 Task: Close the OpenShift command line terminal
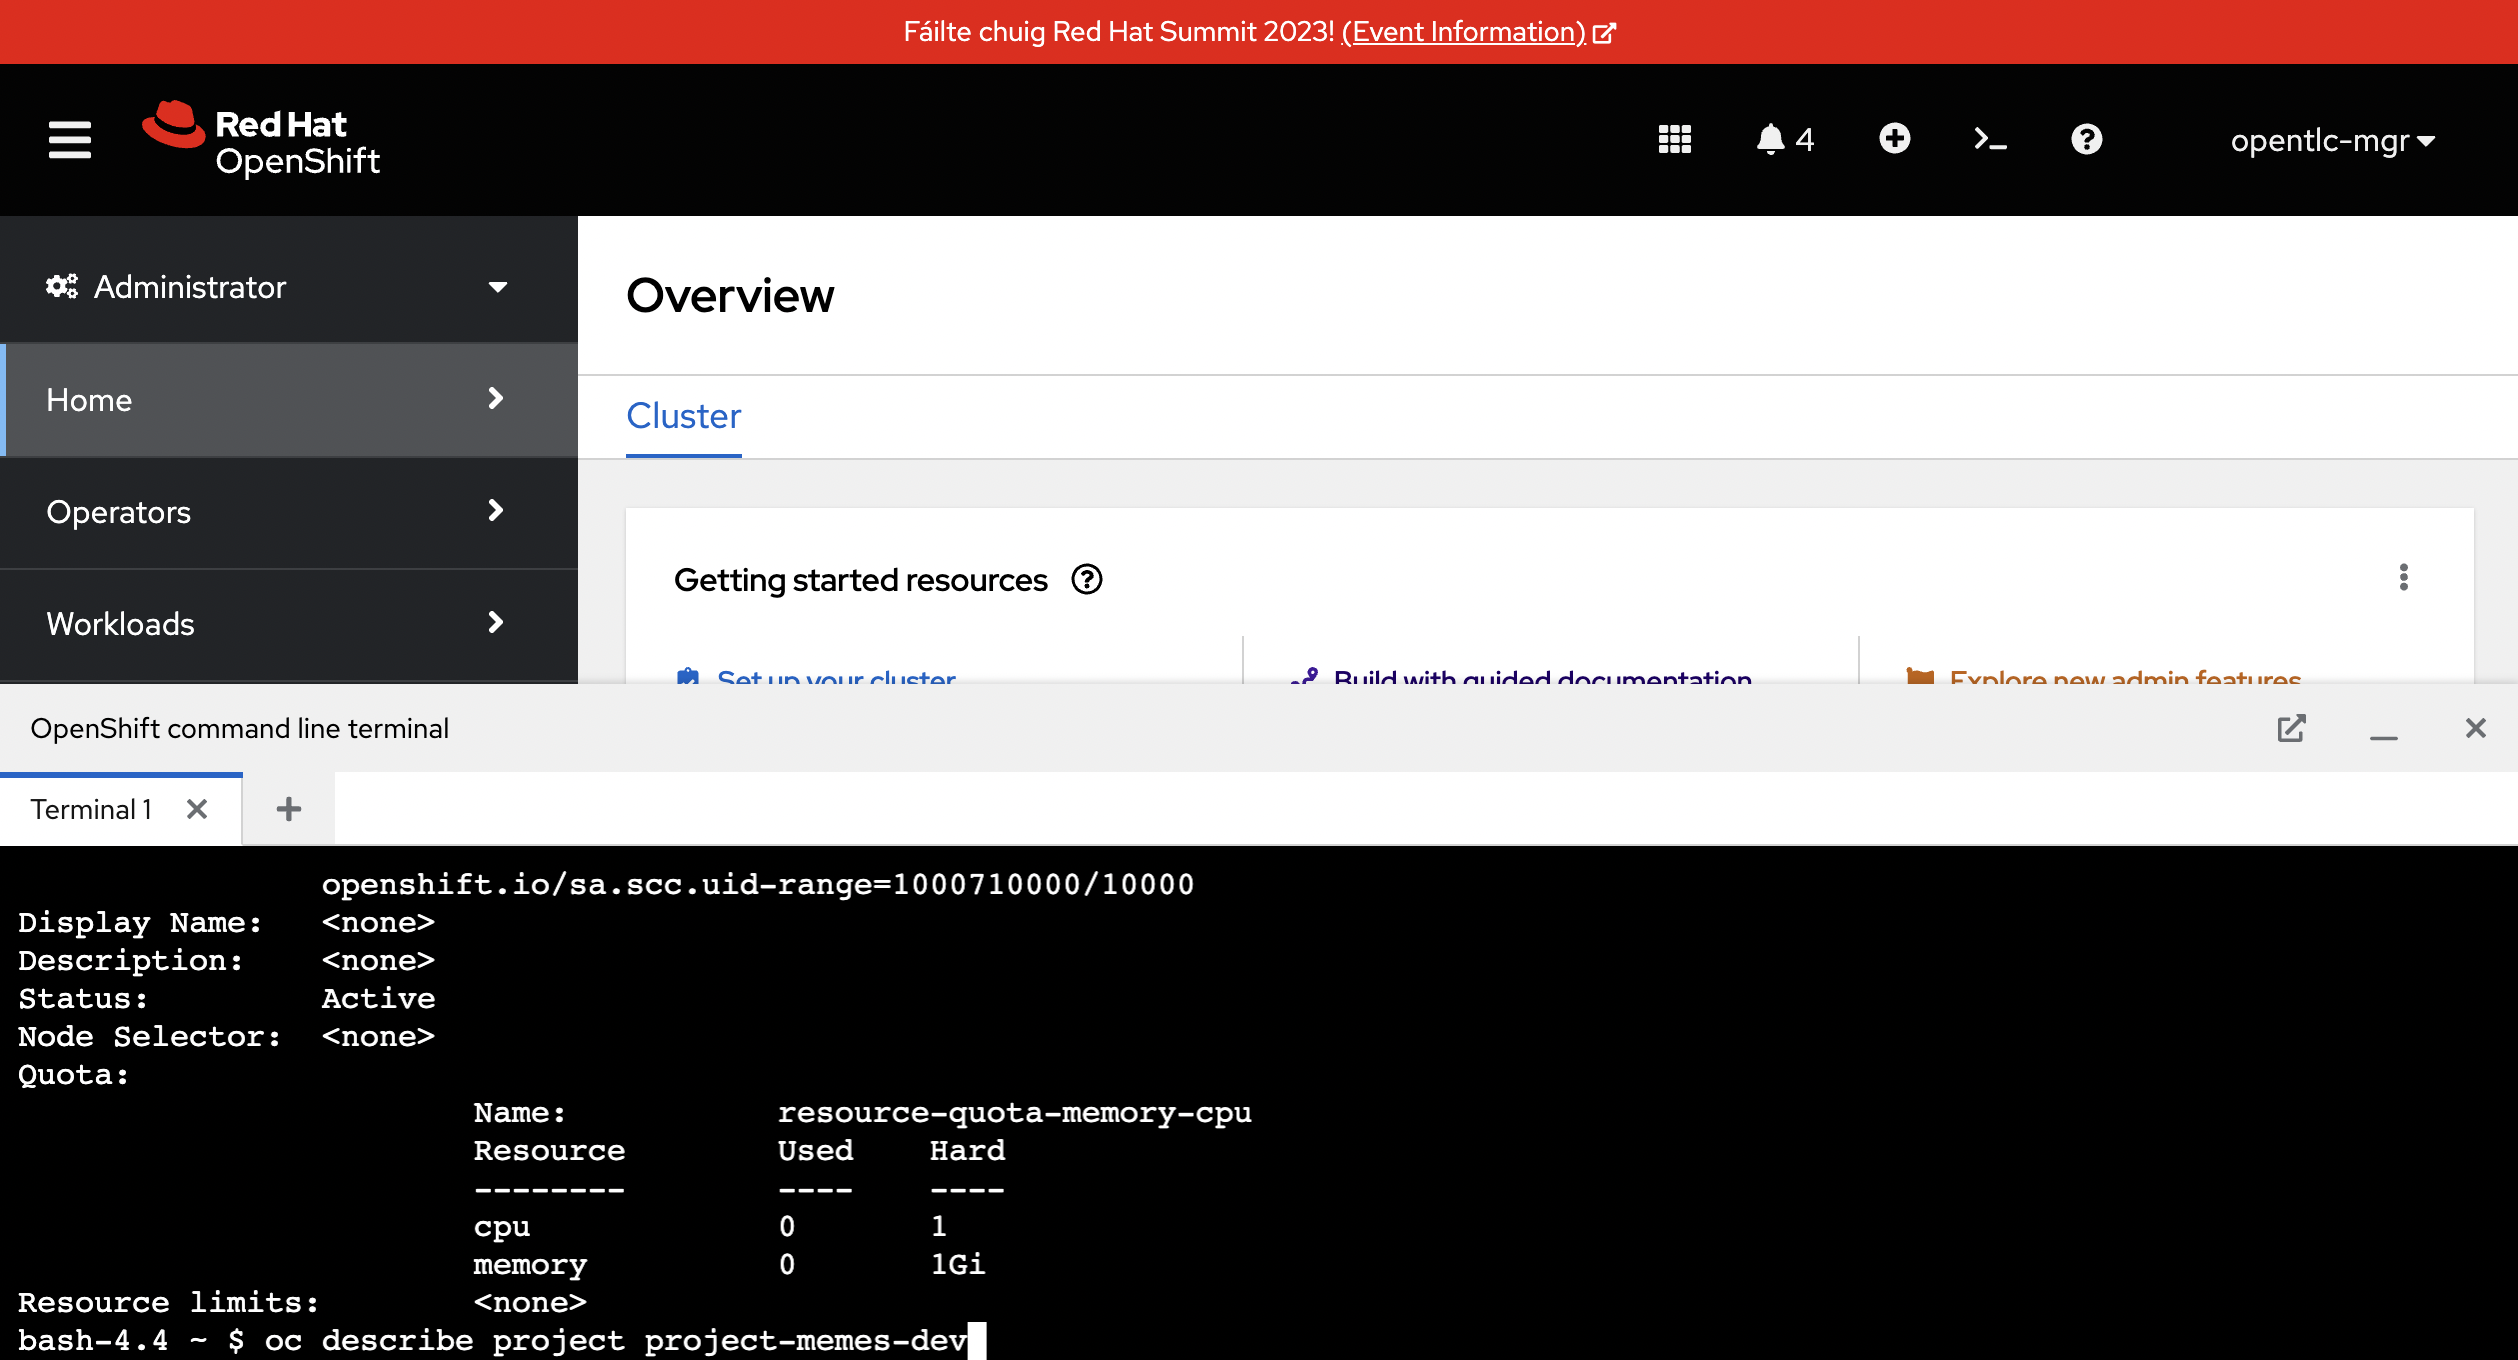(2475, 728)
